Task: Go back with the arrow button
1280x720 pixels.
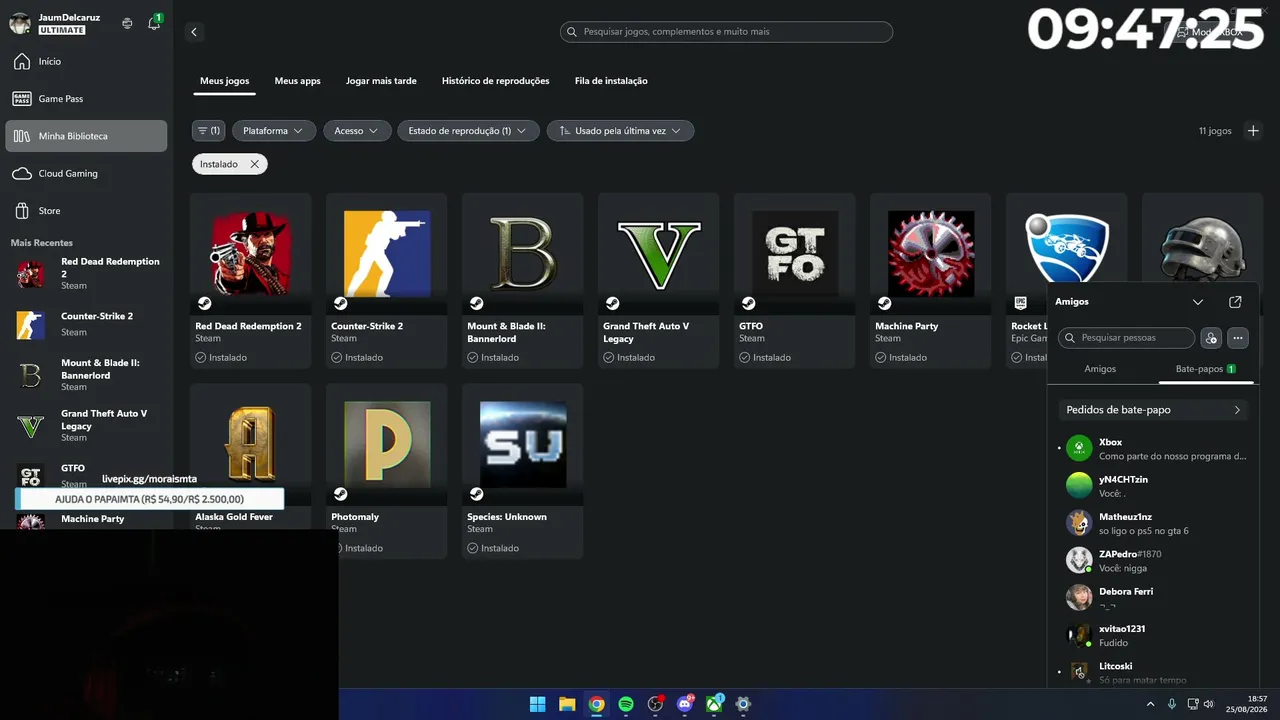Action: pyautogui.click(x=194, y=32)
